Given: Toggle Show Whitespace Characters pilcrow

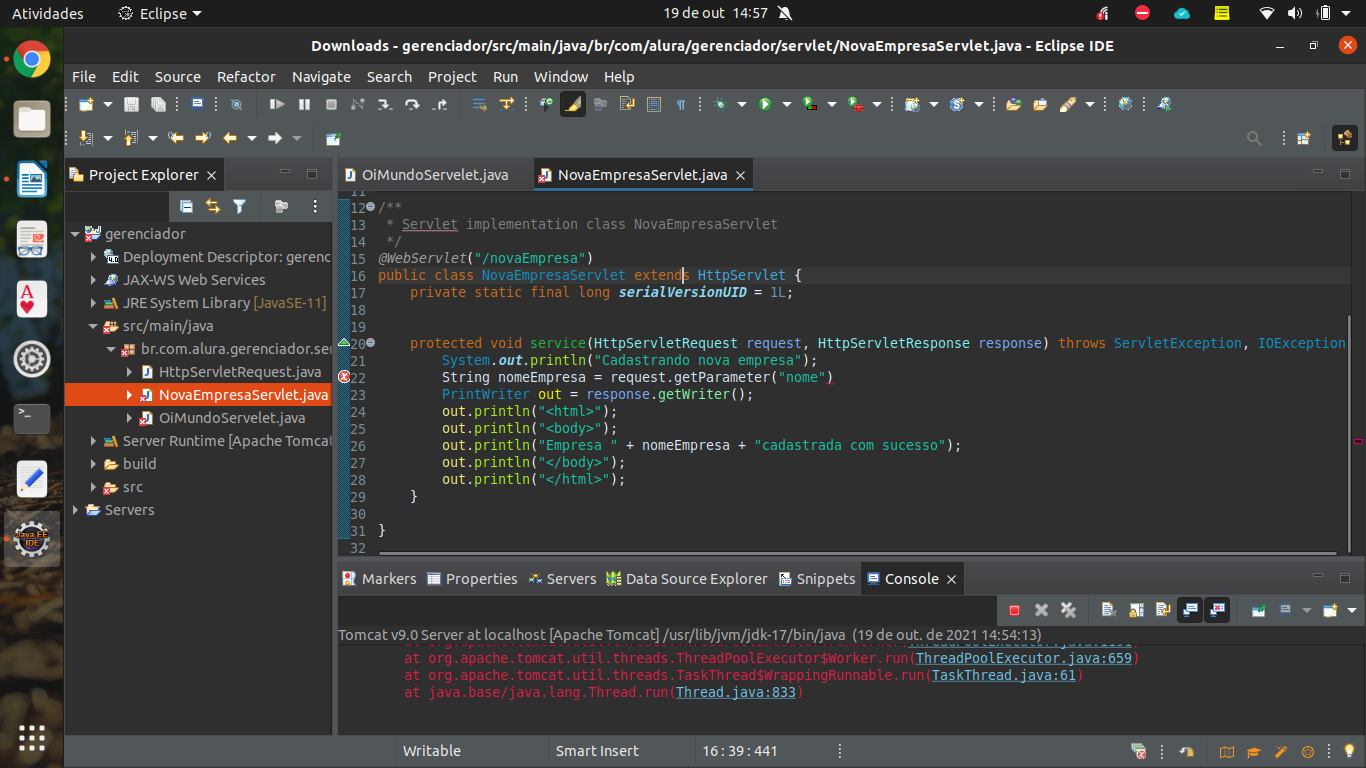Looking at the screenshot, I should [x=681, y=104].
